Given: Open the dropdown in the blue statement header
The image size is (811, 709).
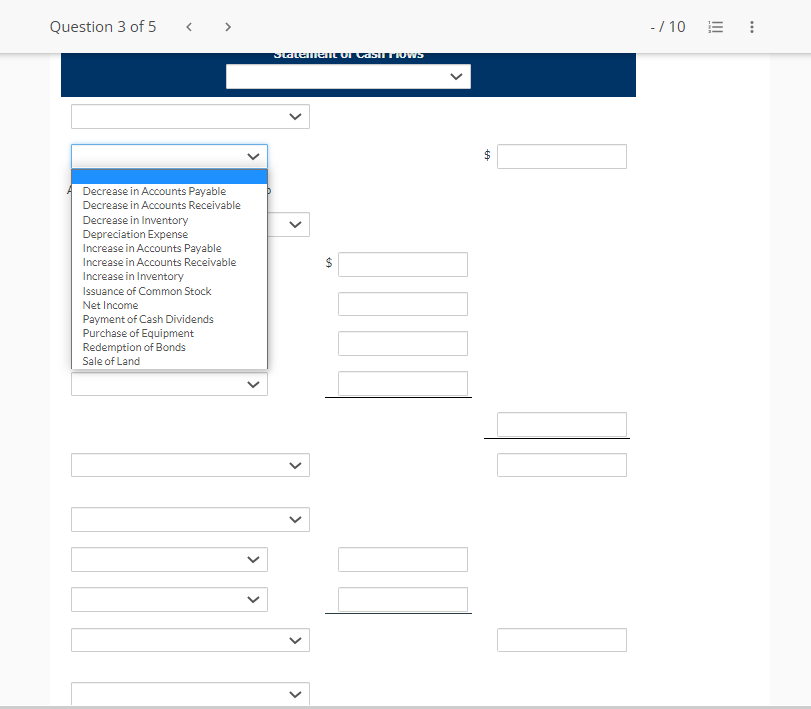Looking at the screenshot, I should coord(348,77).
